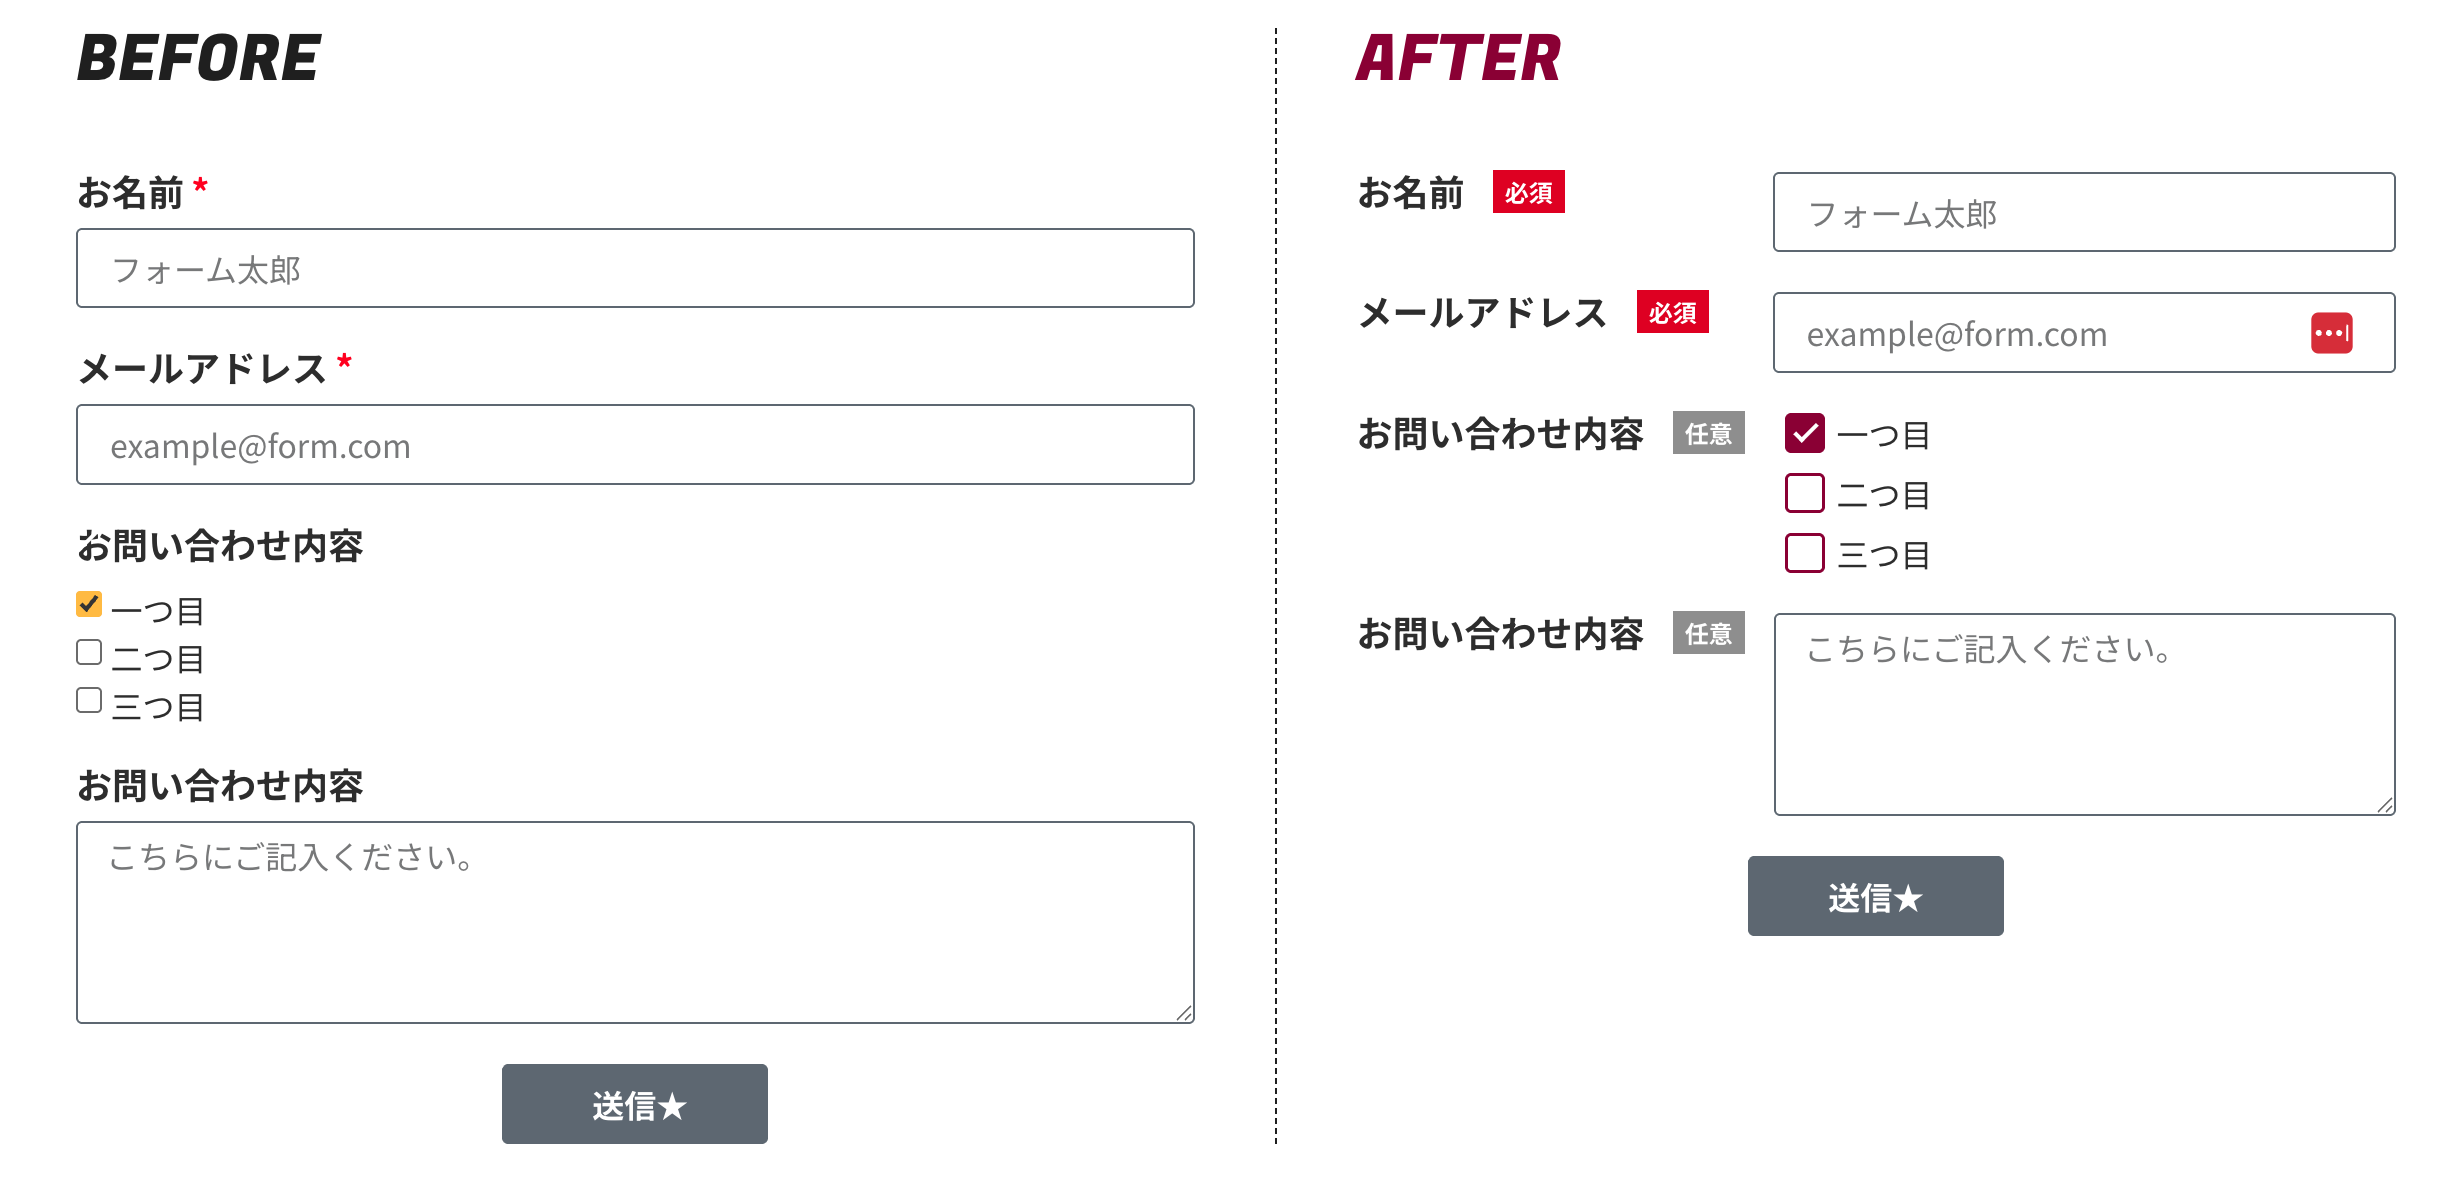2456x1200 pixels.
Task: Click the red 必須 badge beside お名前
Action: [1528, 192]
